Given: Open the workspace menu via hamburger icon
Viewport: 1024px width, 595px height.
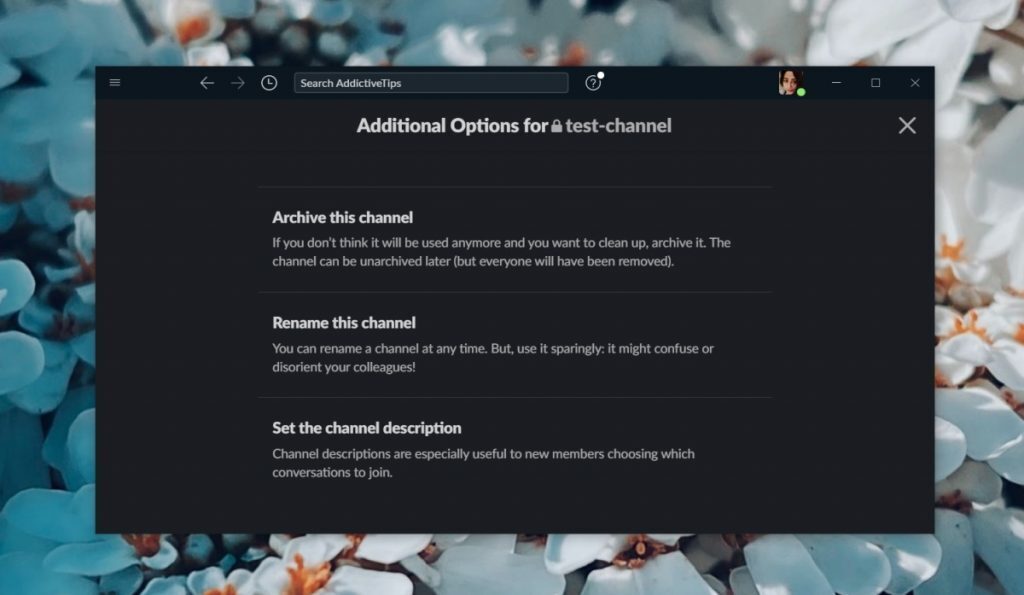Looking at the screenshot, I should tap(115, 83).
